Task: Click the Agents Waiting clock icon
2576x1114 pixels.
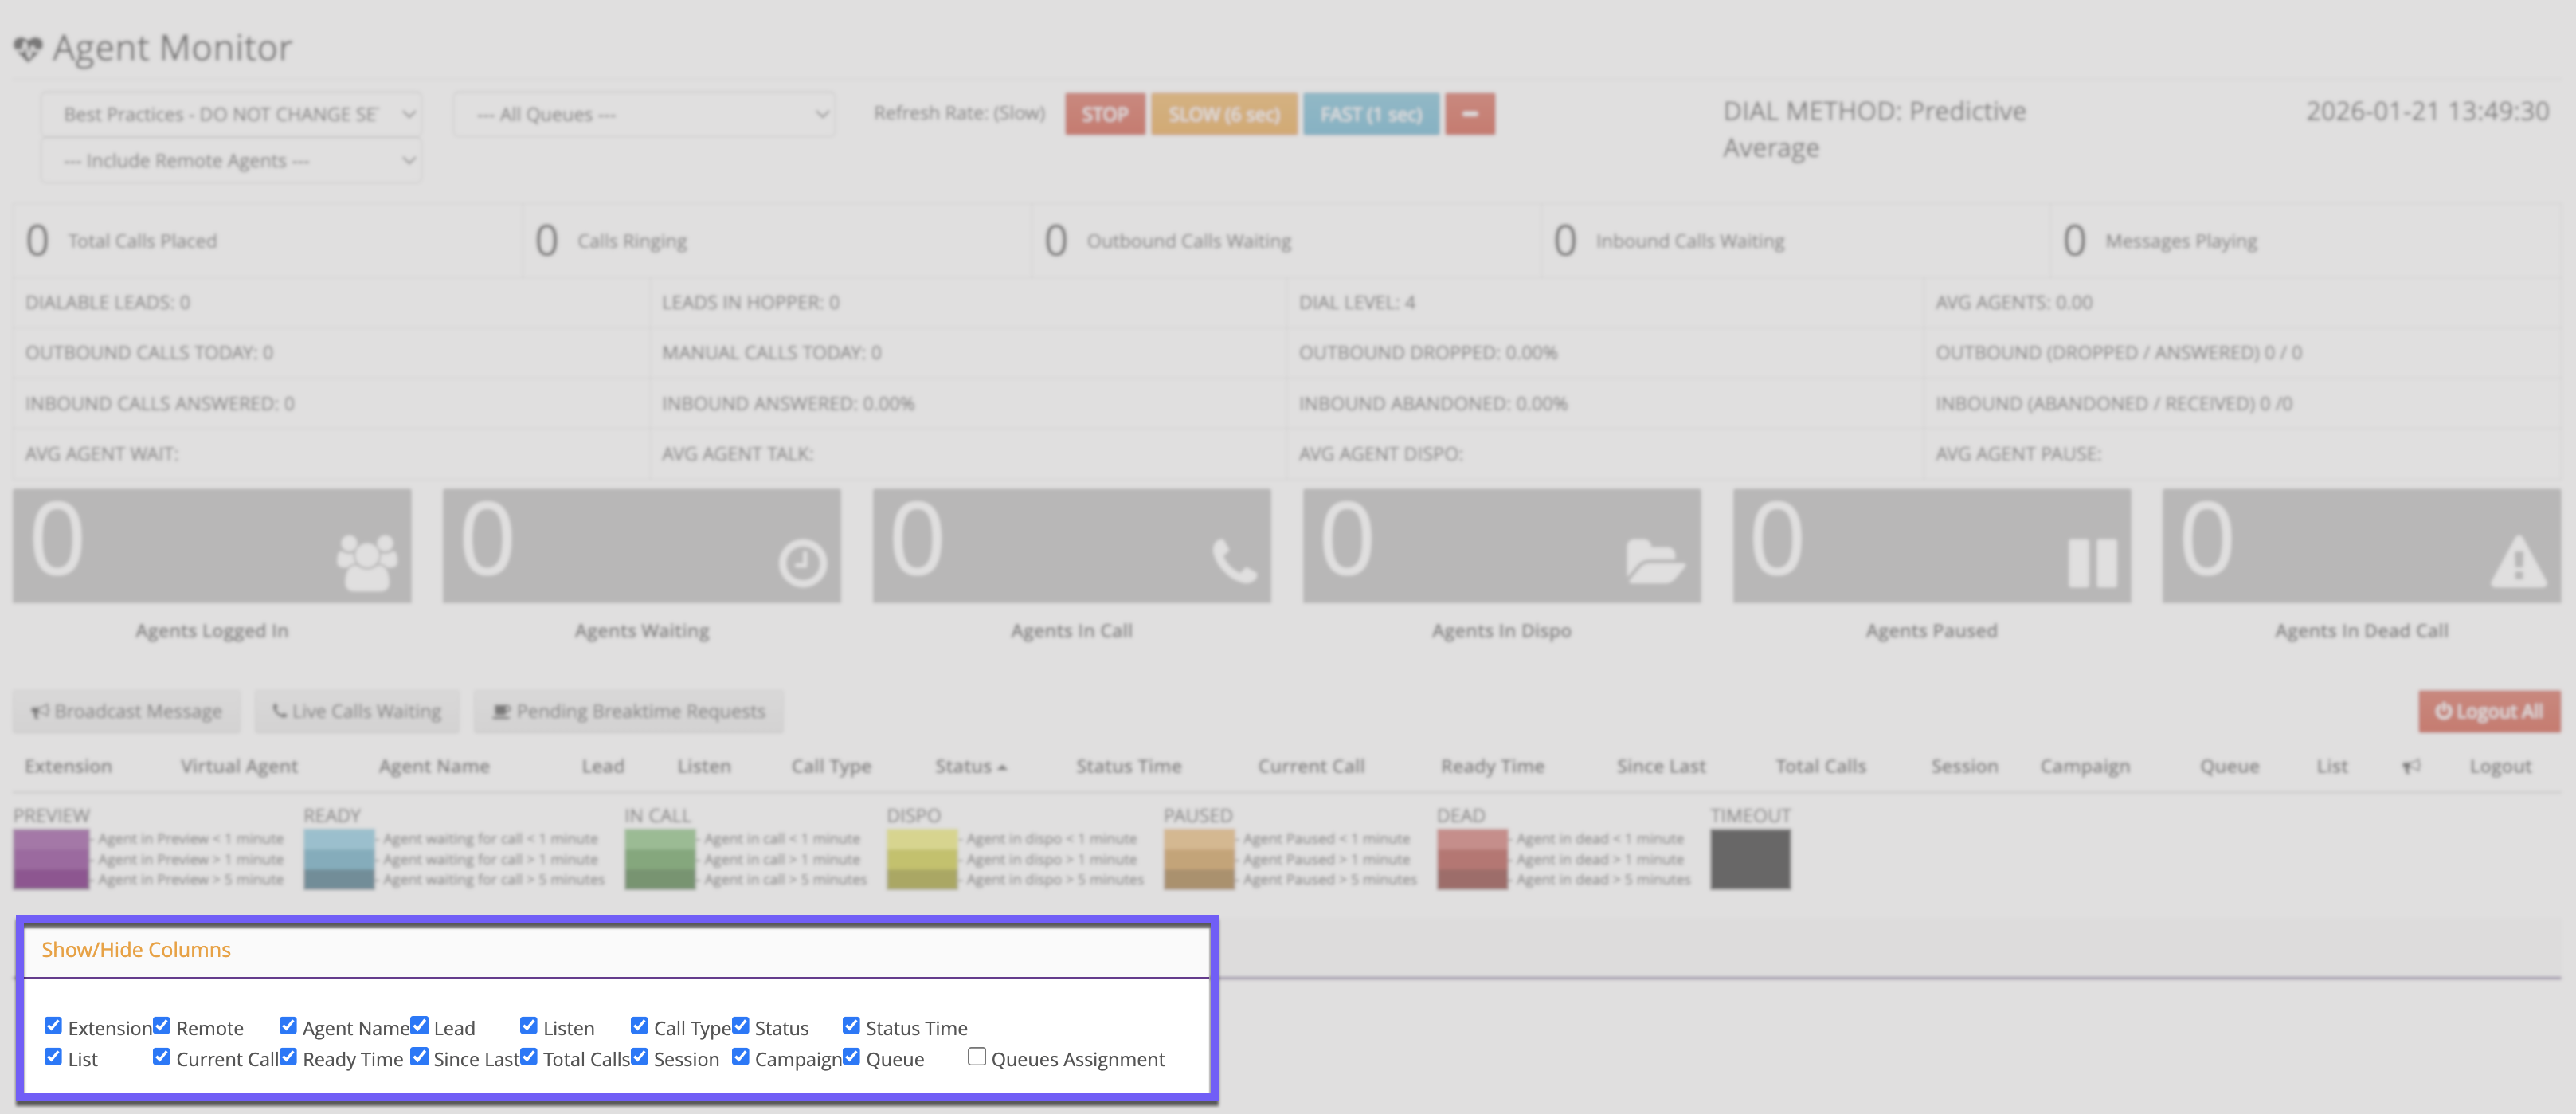Action: pos(801,563)
